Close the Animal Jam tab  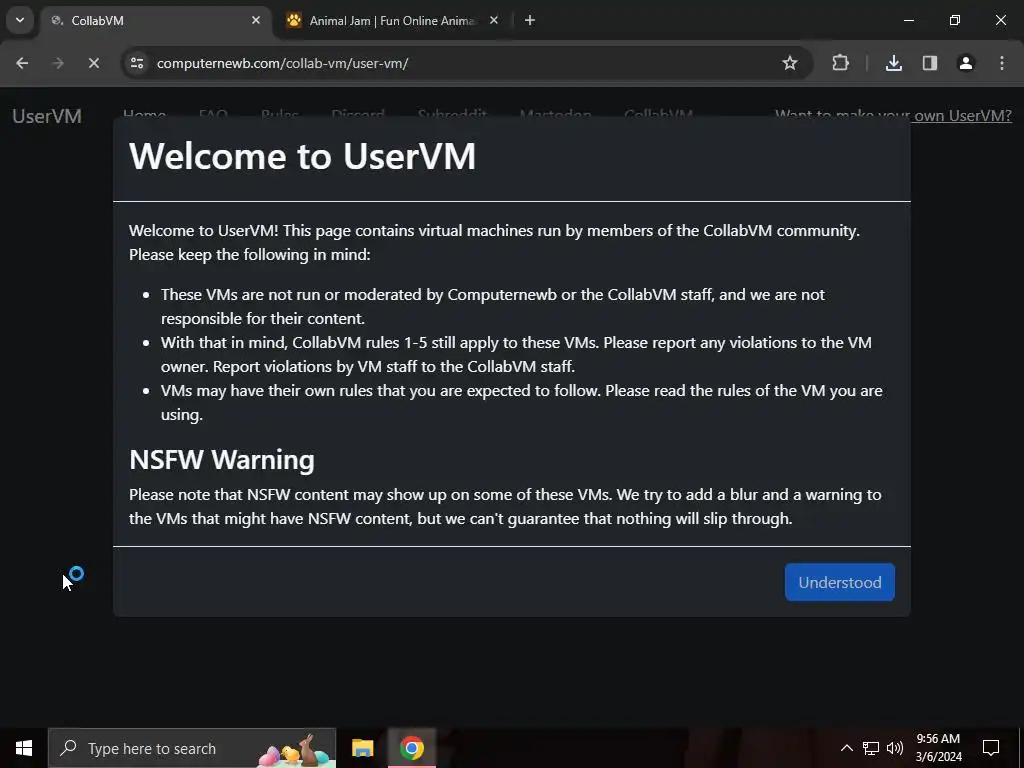(x=494, y=20)
